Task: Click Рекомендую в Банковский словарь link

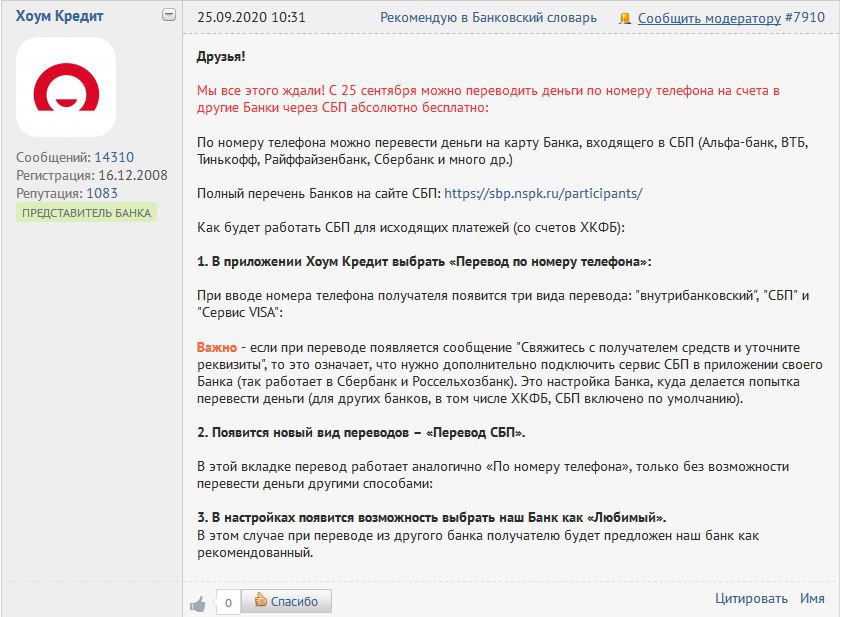Action: click(x=488, y=18)
